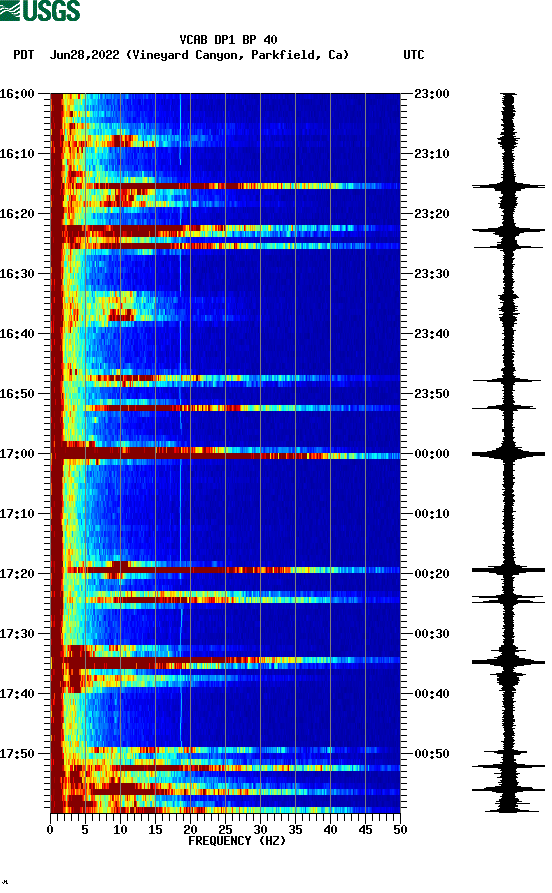Image resolution: width=552 pixels, height=893 pixels.
Task: Click the 16:40 time label
Action: [17, 334]
